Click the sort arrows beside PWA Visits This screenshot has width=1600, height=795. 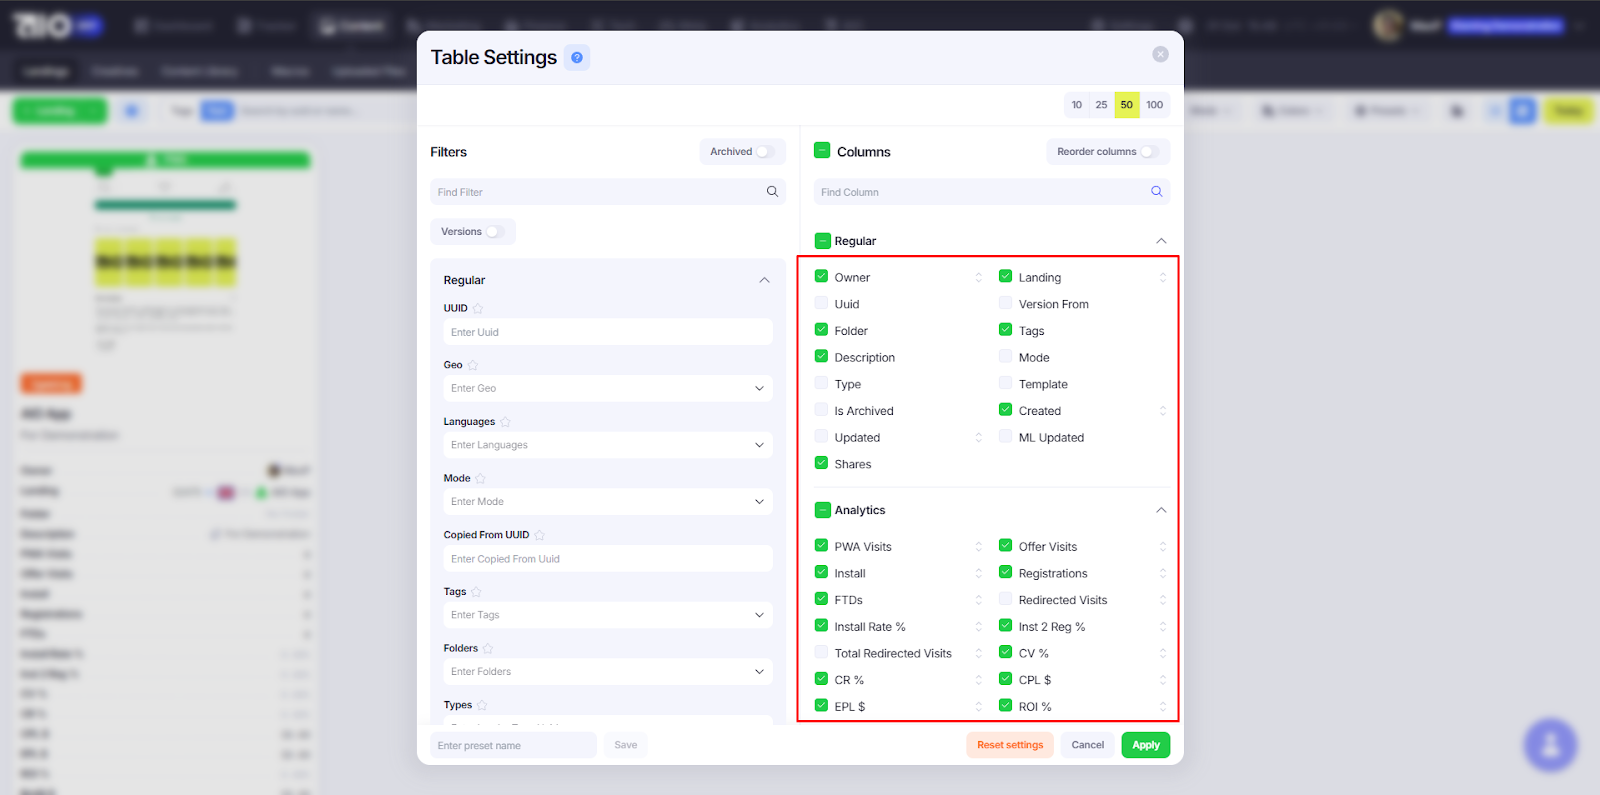(978, 547)
